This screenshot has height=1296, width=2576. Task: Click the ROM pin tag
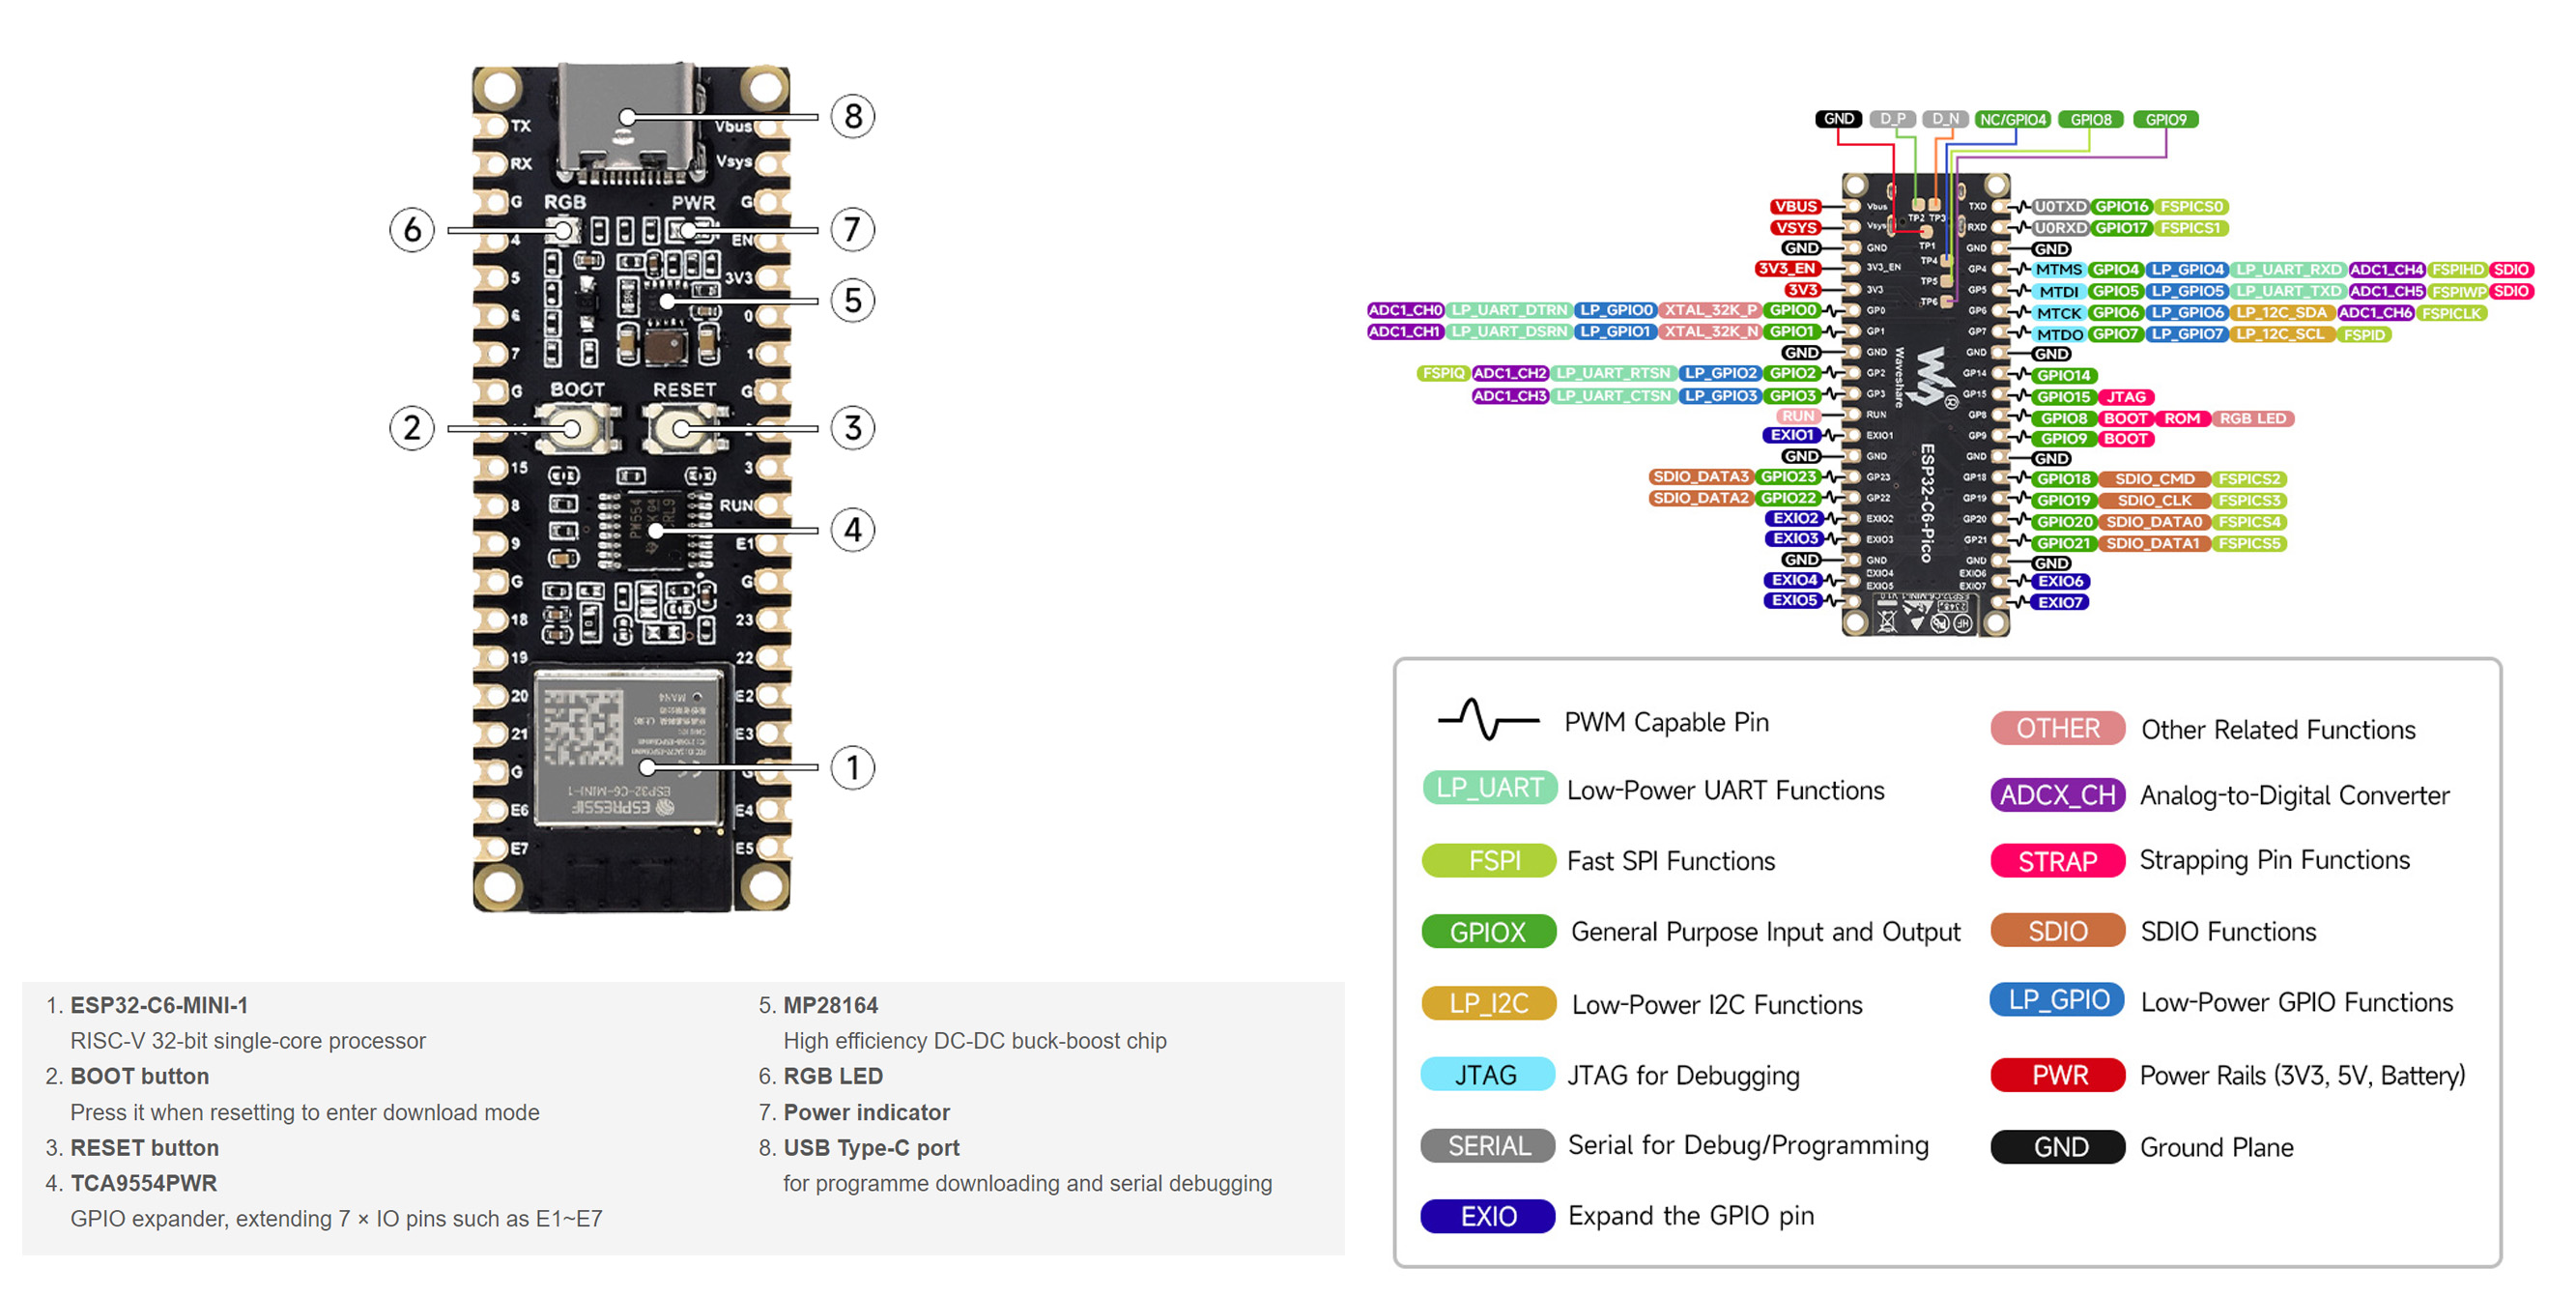click(x=2182, y=419)
